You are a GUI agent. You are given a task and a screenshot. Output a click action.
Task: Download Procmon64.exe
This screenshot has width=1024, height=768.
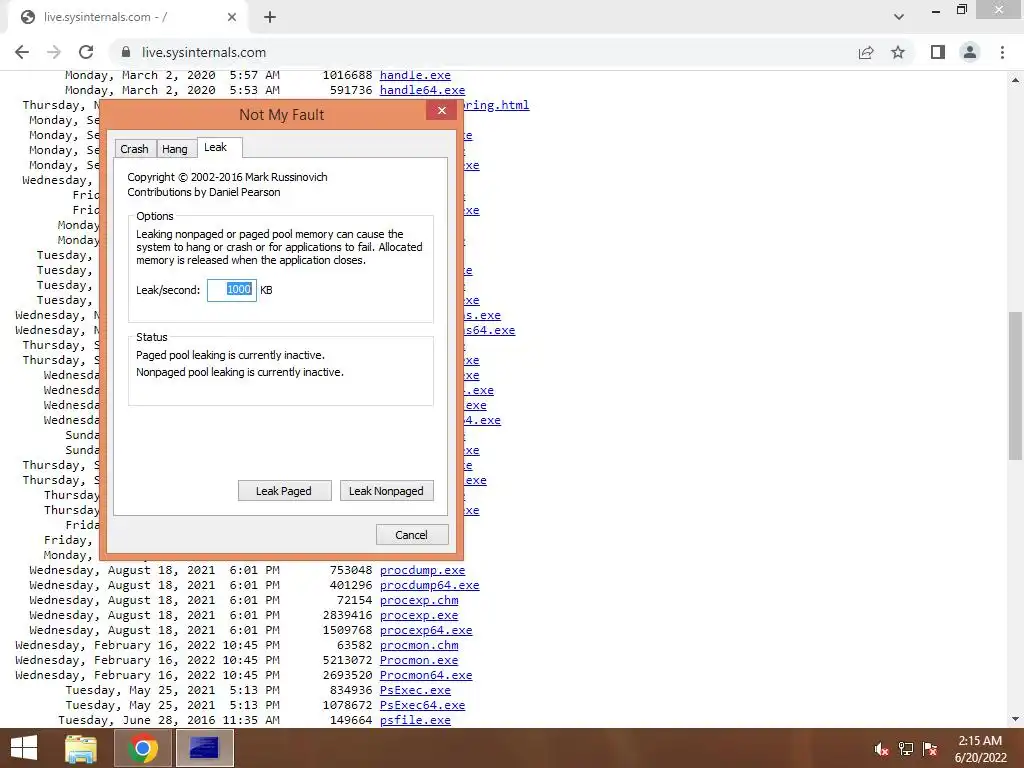426,675
